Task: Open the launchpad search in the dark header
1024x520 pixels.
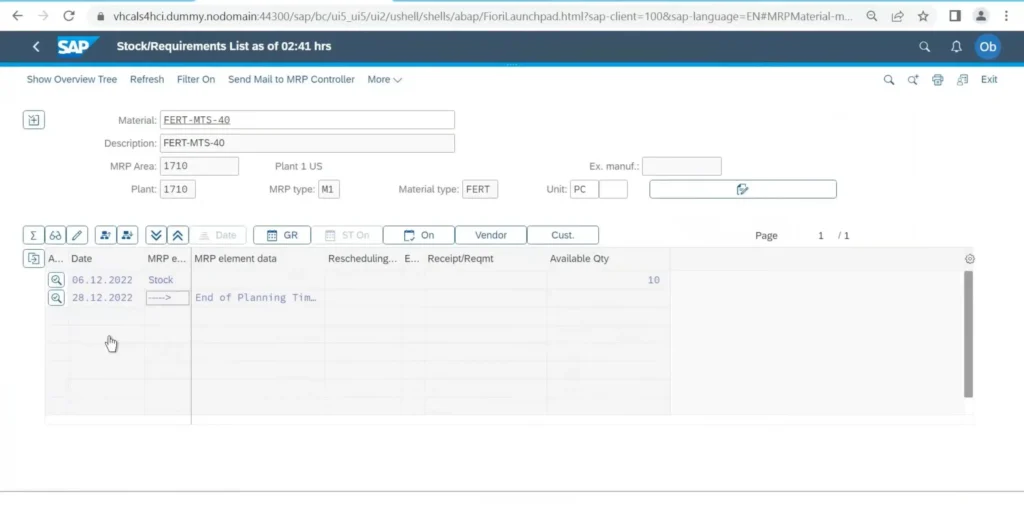Action: [x=924, y=46]
